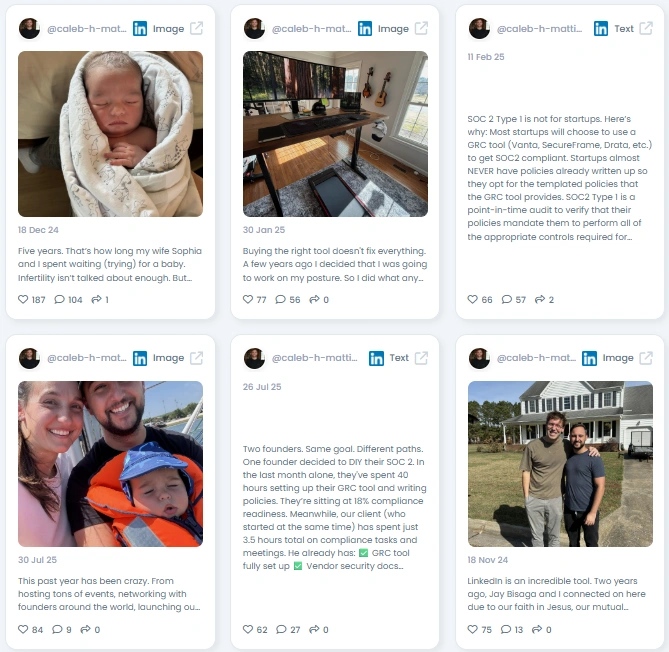Click heart icon with 187 likes

pyautogui.click(x=23, y=300)
